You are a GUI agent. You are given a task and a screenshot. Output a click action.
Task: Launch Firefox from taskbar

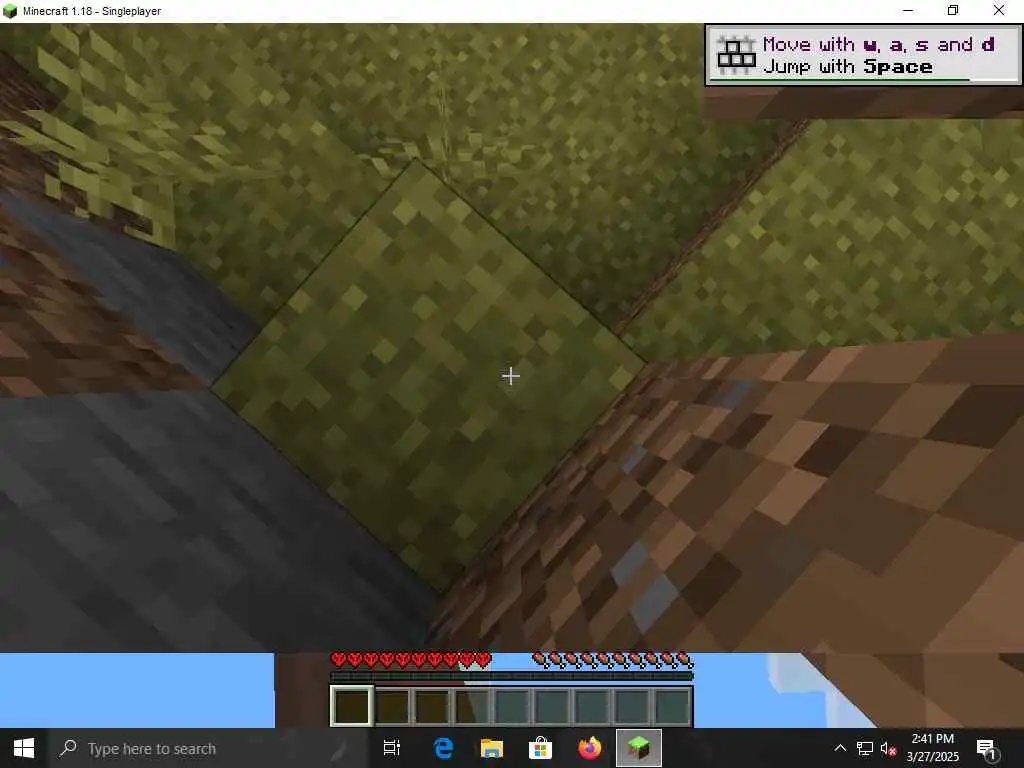click(589, 748)
